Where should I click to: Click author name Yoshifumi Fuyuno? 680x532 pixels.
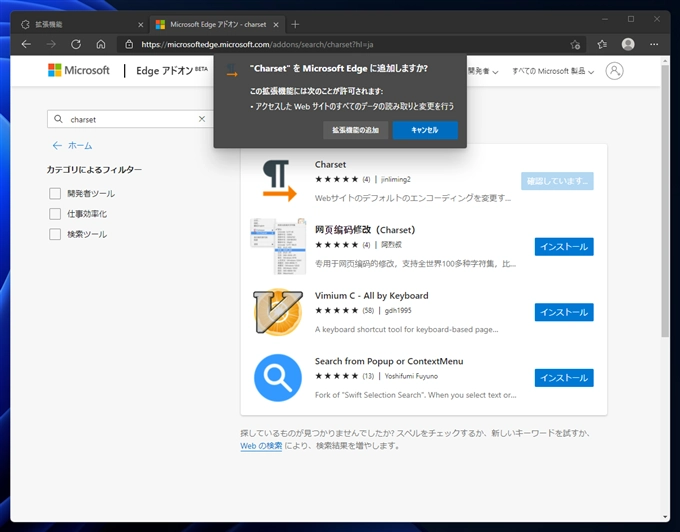point(411,376)
